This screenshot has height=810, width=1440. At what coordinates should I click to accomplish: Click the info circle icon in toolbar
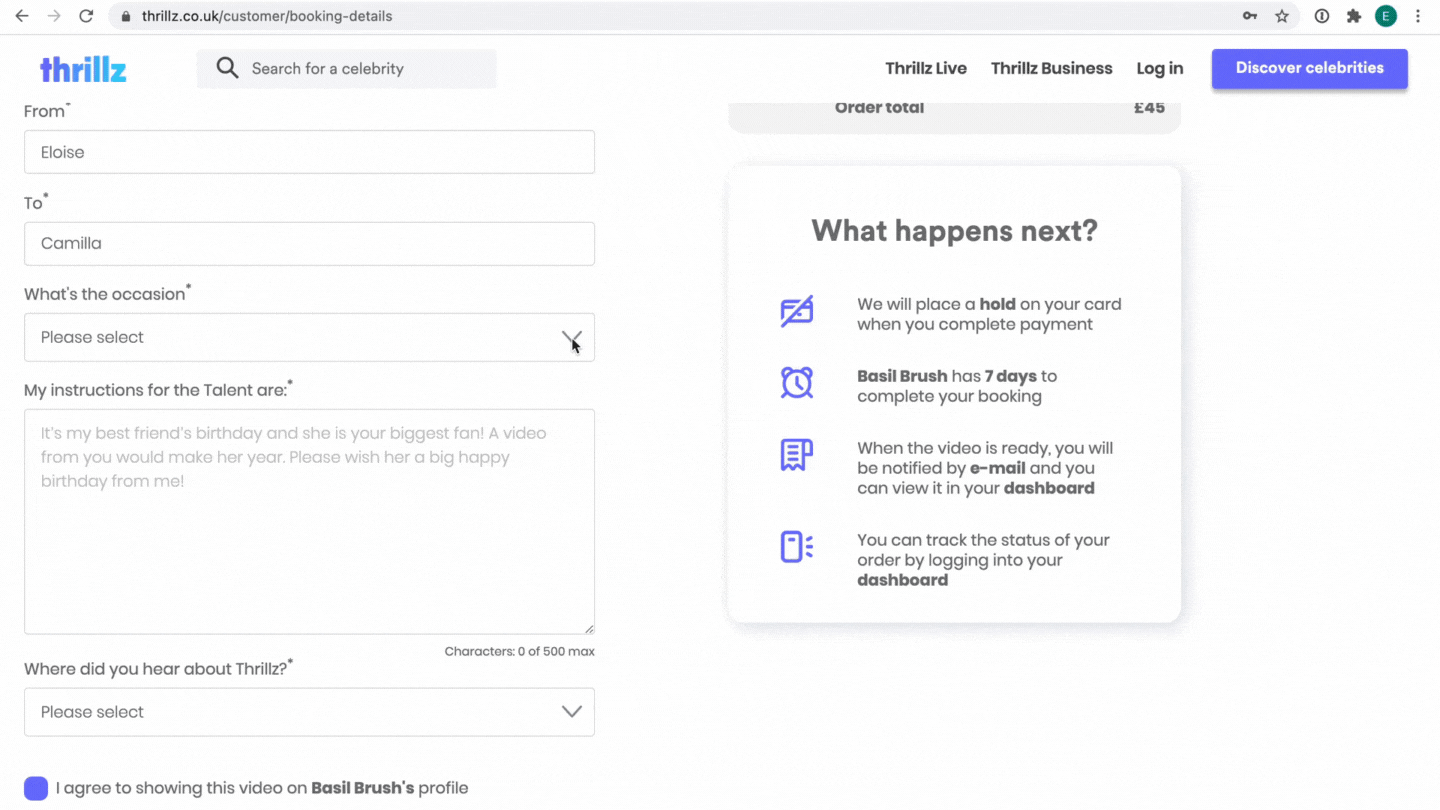click(1322, 16)
